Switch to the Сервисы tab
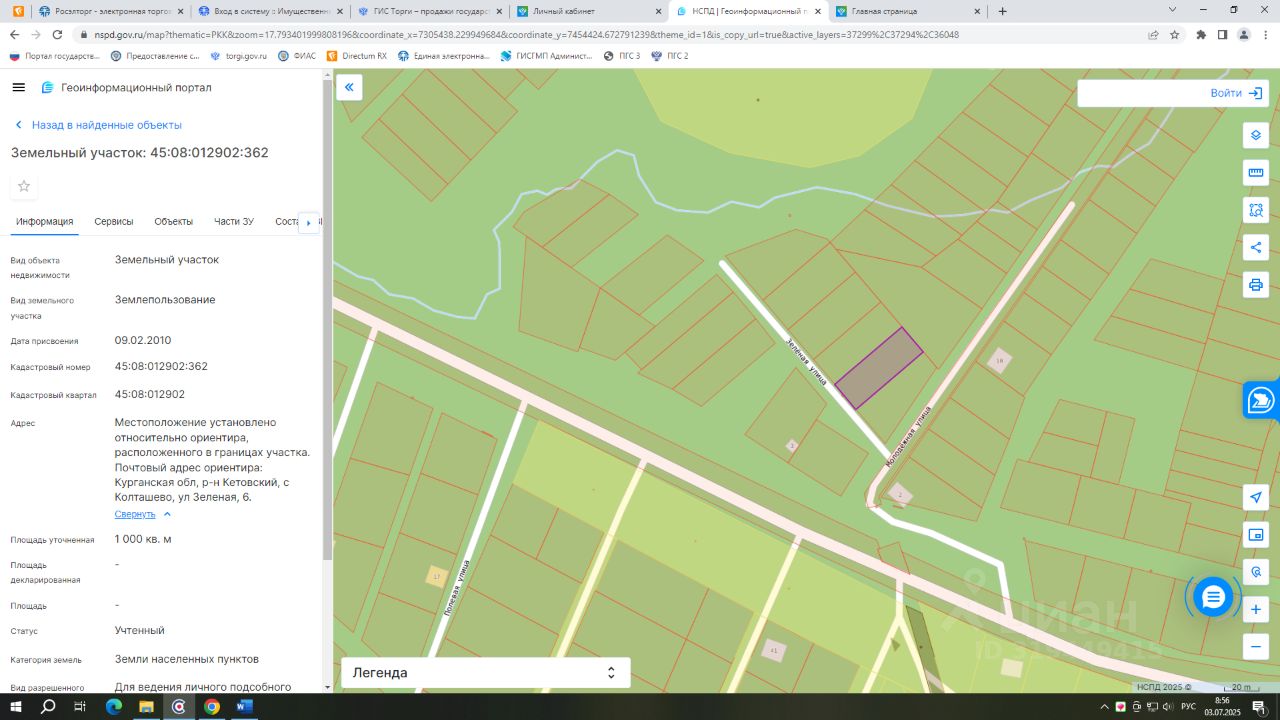The image size is (1280, 720). [114, 222]
